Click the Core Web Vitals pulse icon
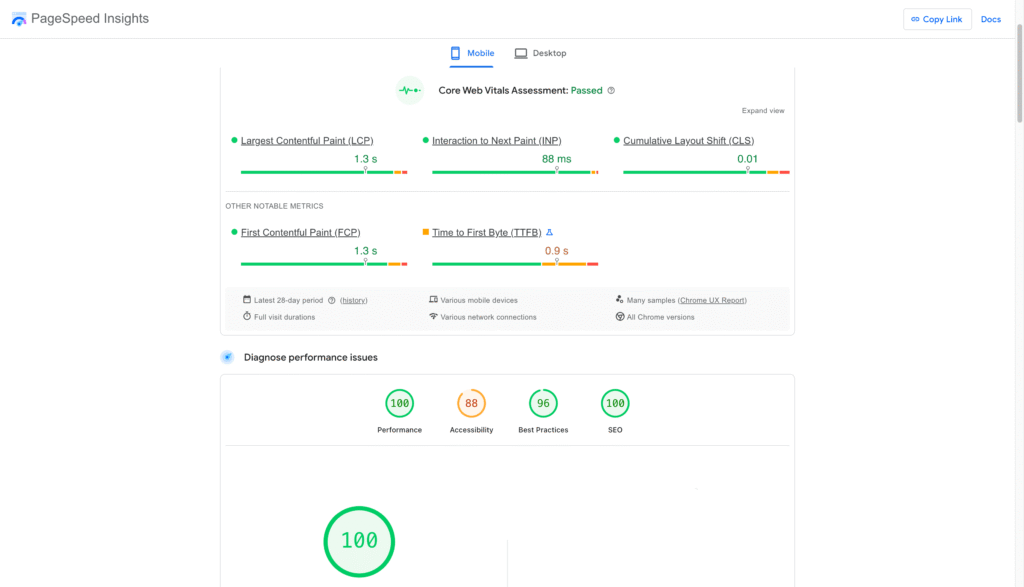Image resolution: width=1024 pixels, height=587 pixels. (409, 90)
